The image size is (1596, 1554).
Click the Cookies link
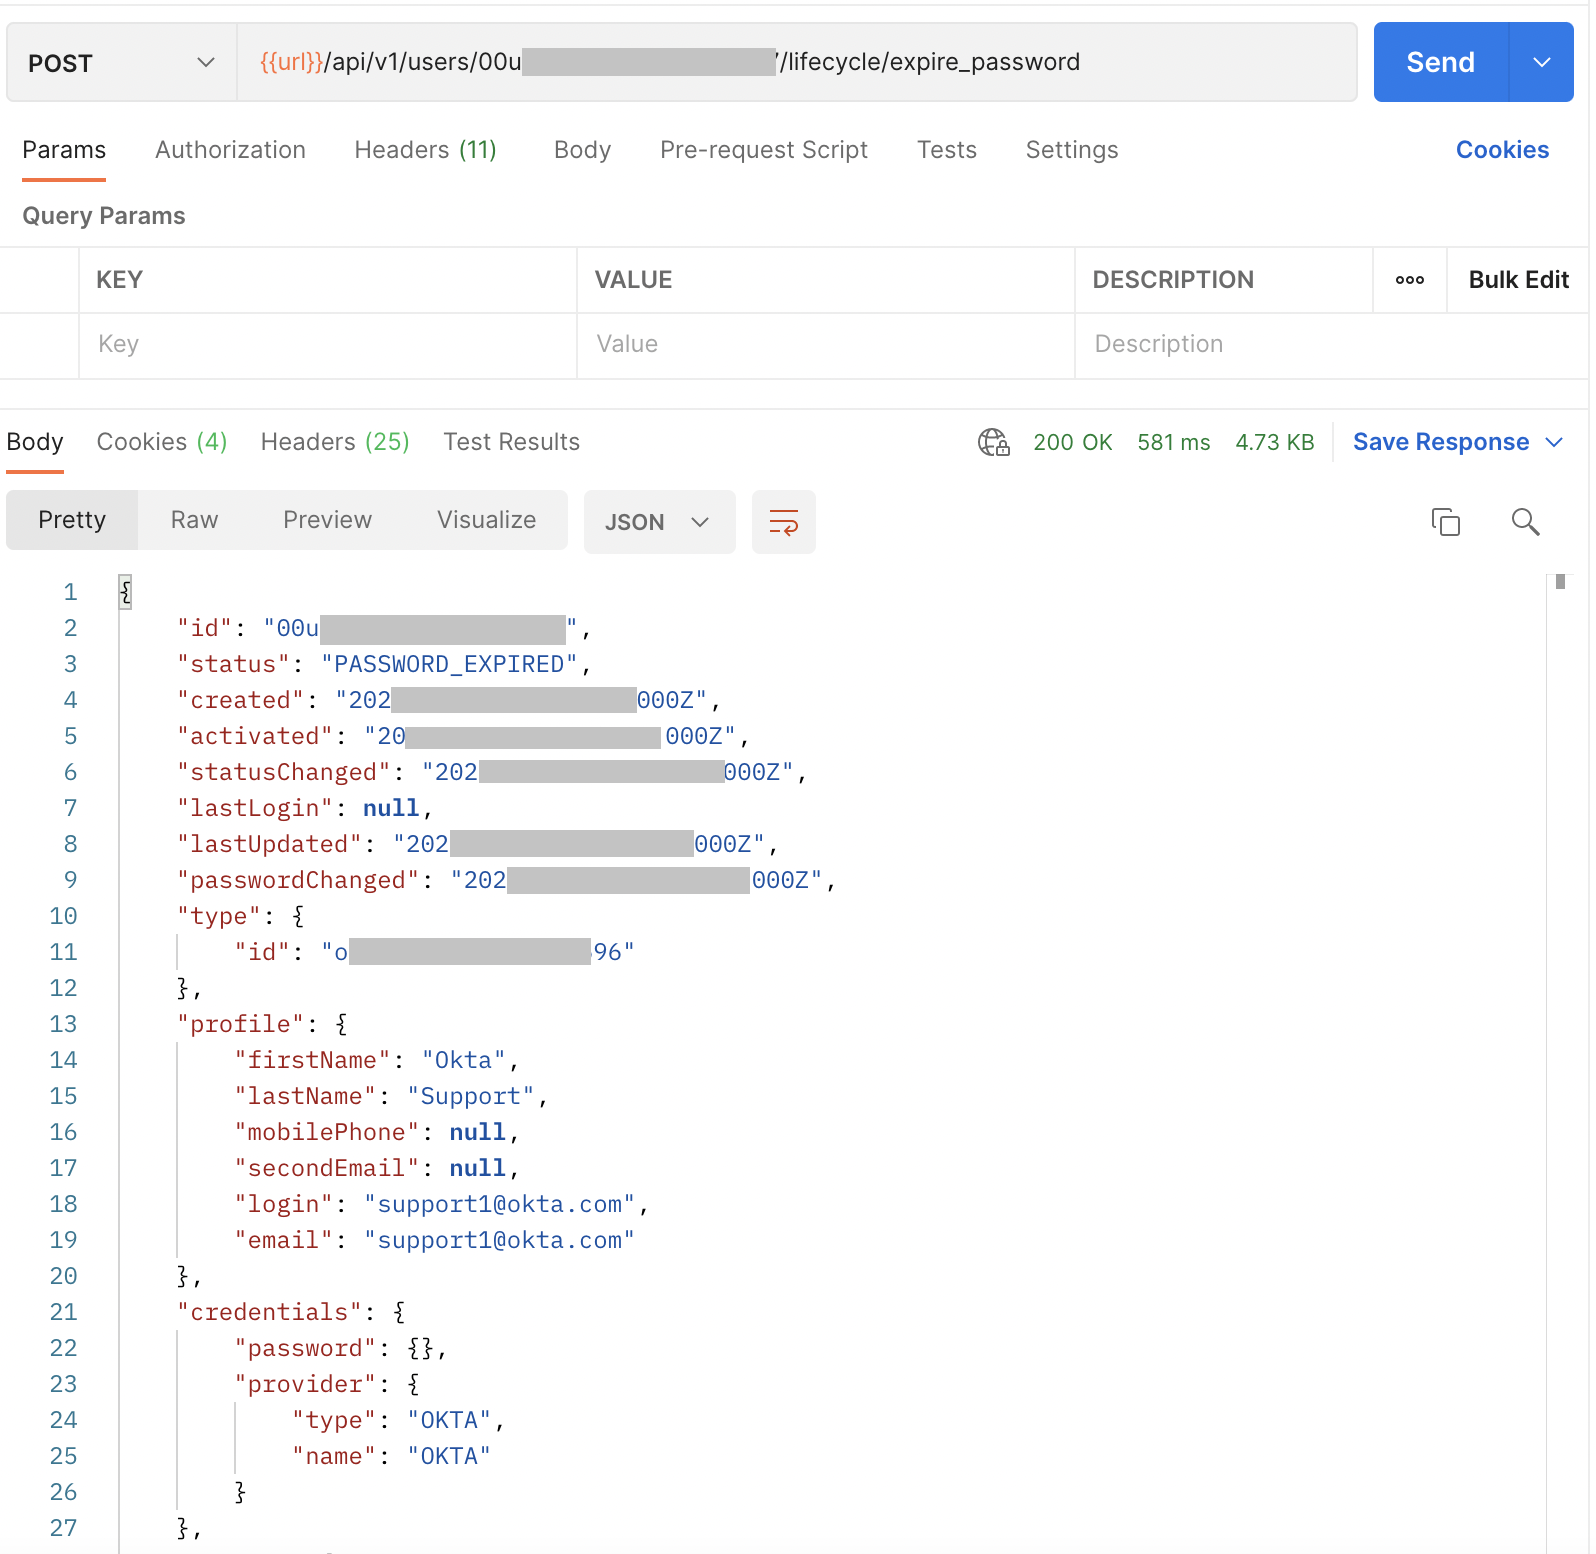click(1502, 150)
